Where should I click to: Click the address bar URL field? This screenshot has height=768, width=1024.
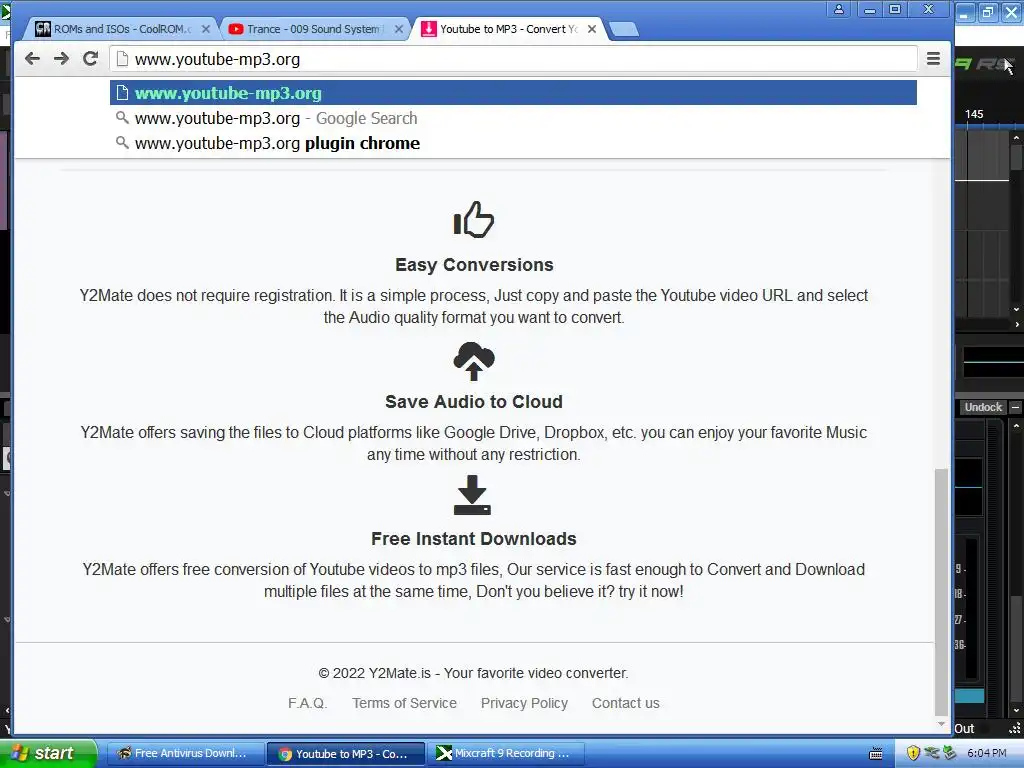point(513,59)
